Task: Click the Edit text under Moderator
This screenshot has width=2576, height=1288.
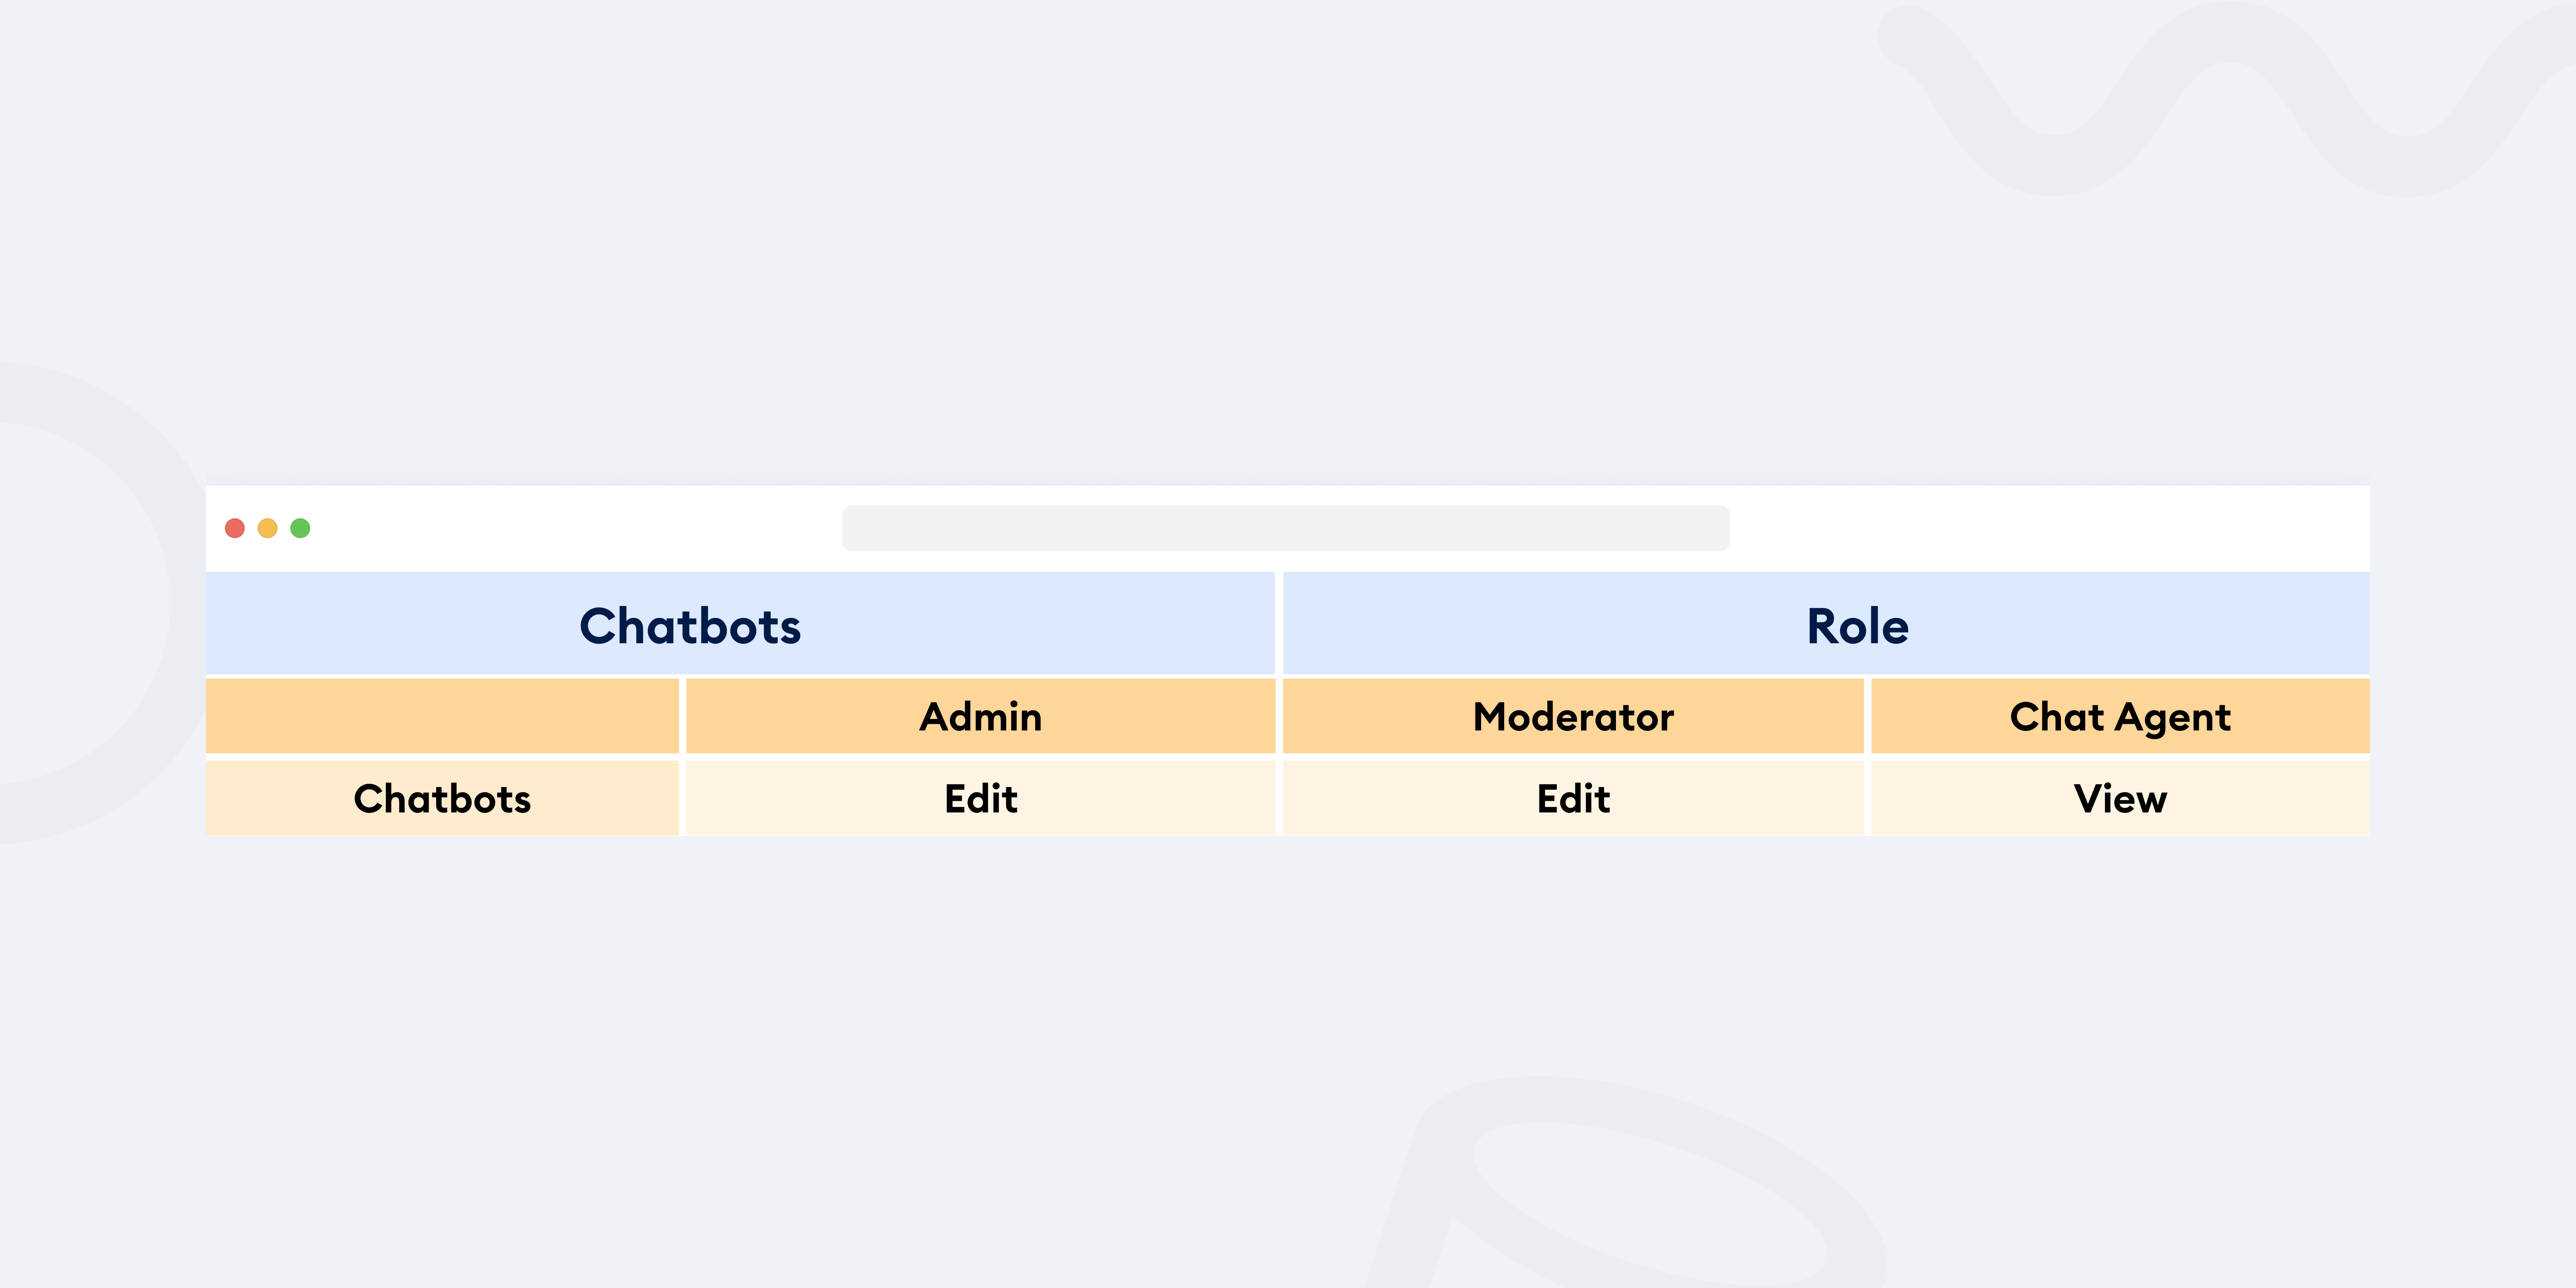Action: pyautogui.click(x=1573, y=798)
